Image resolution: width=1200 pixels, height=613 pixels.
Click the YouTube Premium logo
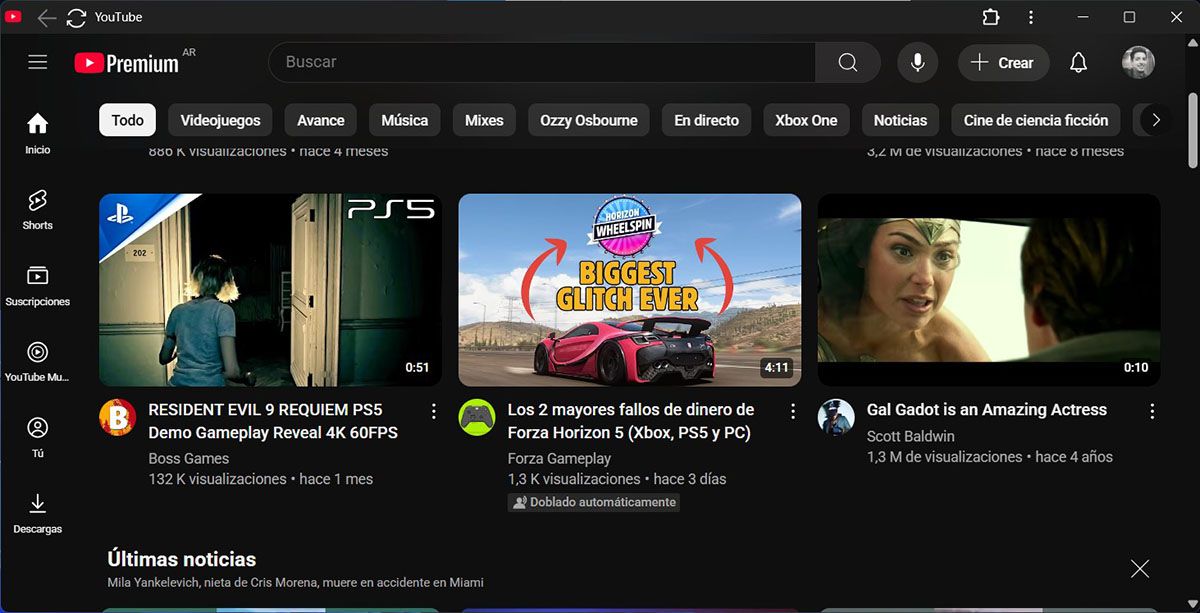tap(127, 63)
